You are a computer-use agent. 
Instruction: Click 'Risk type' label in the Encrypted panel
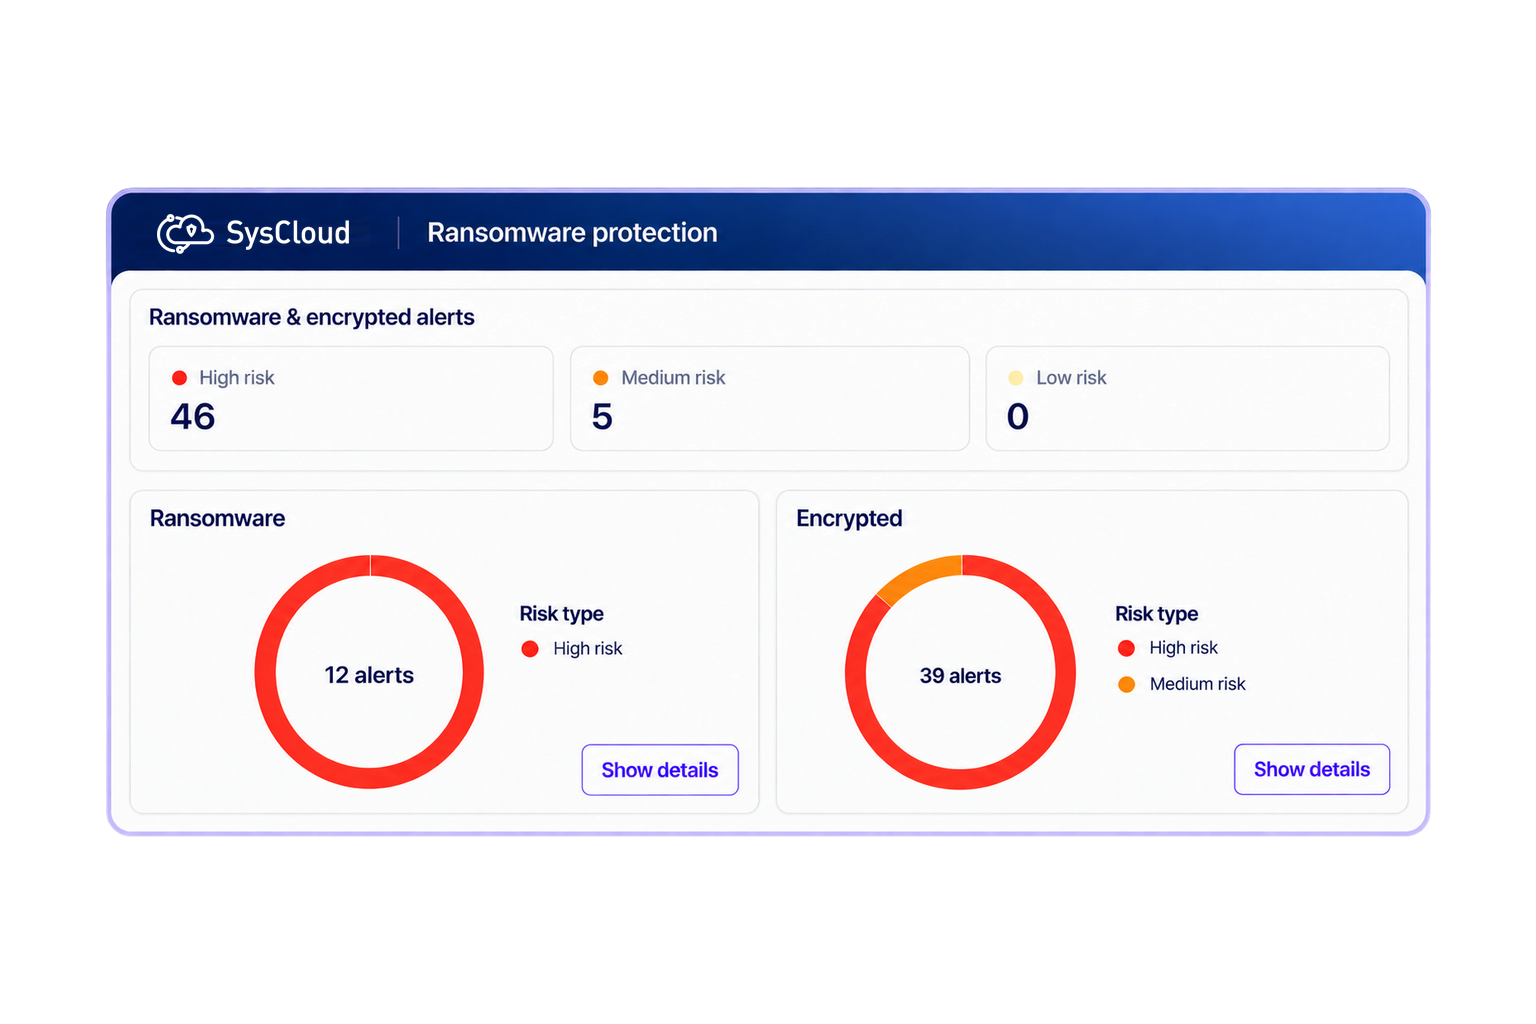pos(1156,614)
